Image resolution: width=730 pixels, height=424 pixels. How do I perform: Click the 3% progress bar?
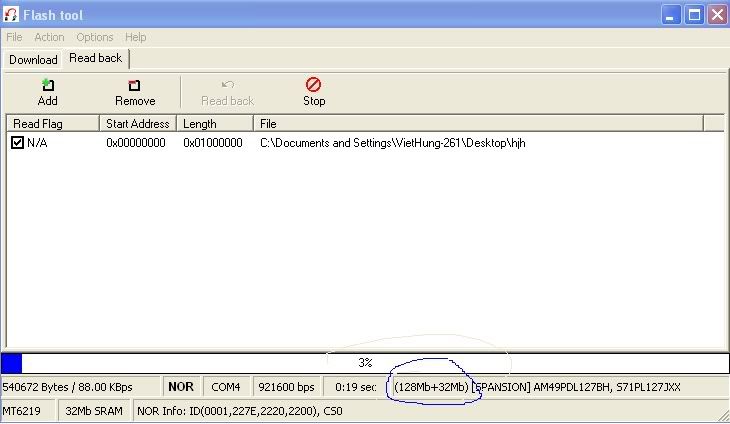pyautogui.click(x=365, y=363)
